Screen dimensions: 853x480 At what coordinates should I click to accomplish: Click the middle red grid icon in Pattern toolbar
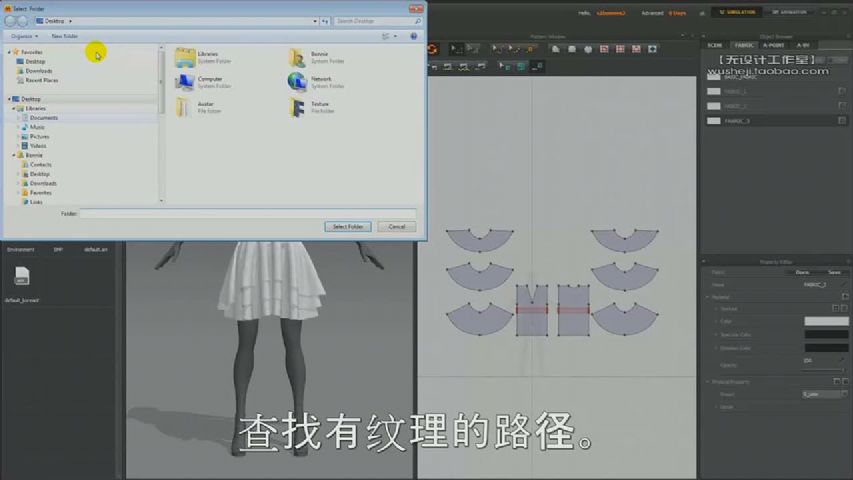tap(620, 49)
